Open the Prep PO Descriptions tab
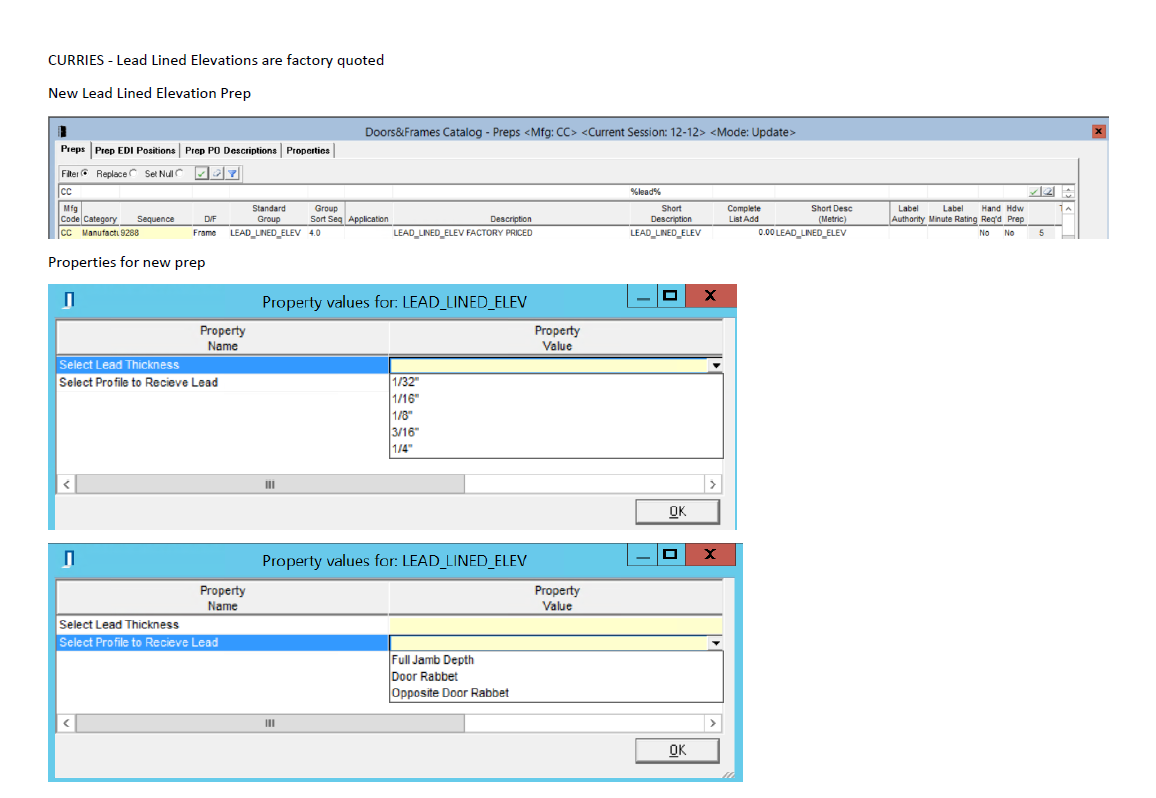Viewport: 1156px width, 798px height. click(231, 150)
